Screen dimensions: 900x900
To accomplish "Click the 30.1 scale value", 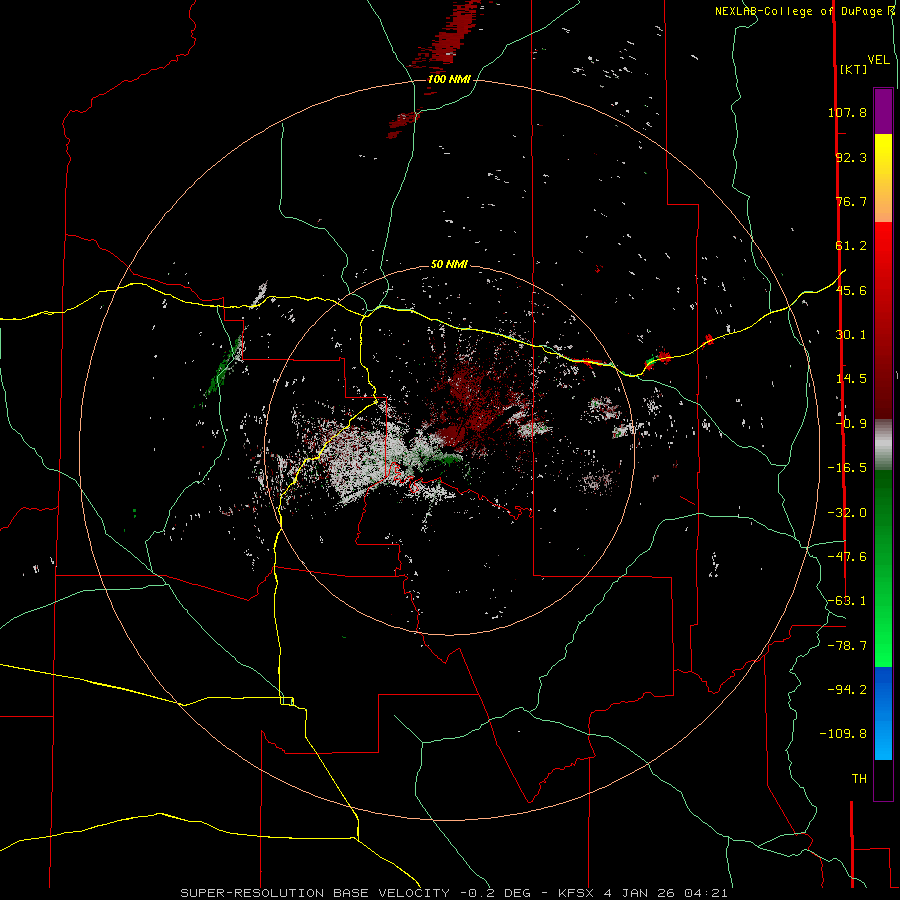I will pyautogui.click(x=851, y=335).
